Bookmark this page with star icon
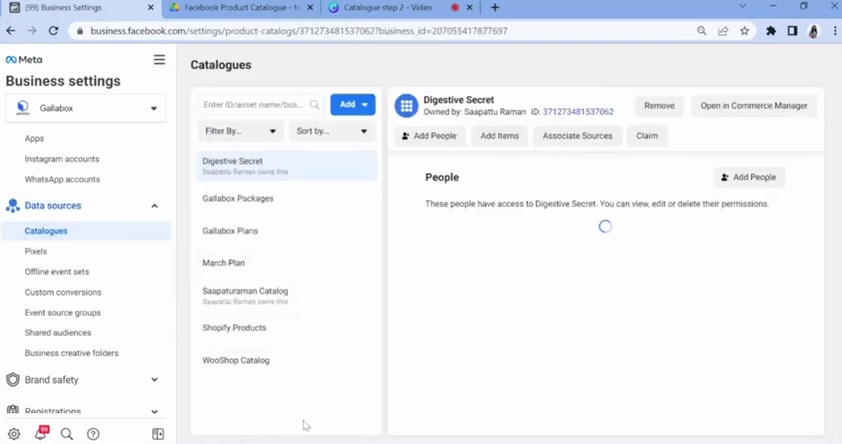This screenshot has height=444, width=842. (x=744, y=31)
